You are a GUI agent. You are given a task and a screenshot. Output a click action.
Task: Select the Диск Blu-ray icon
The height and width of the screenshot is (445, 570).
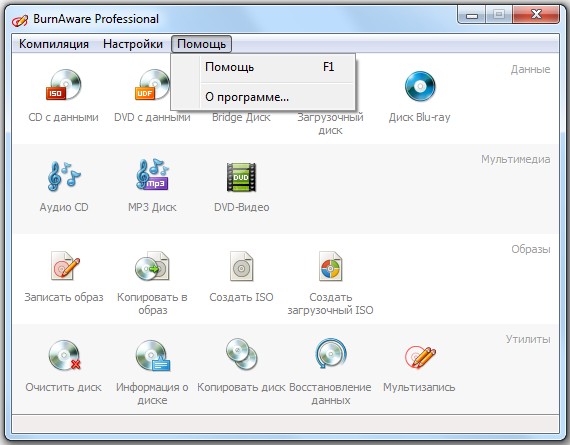(x=420, y=86)
